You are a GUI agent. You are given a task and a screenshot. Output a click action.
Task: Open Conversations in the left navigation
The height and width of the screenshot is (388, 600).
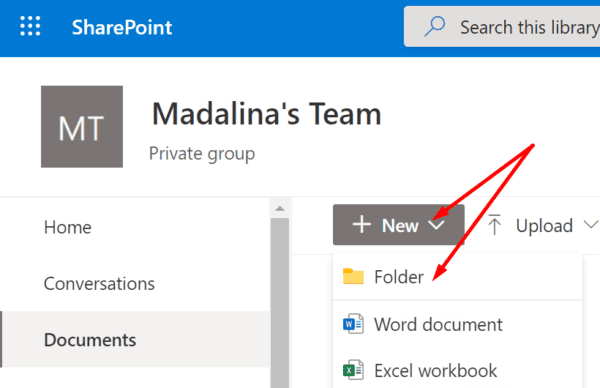(135, 284)
